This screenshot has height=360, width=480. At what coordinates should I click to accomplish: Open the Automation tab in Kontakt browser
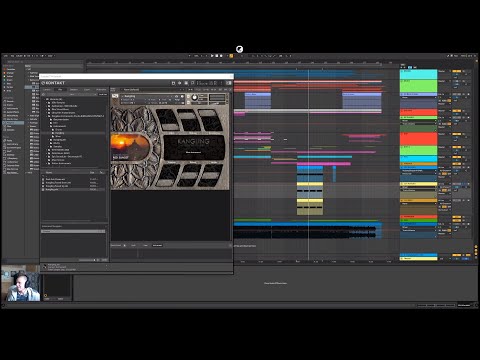tap(101, 90)
